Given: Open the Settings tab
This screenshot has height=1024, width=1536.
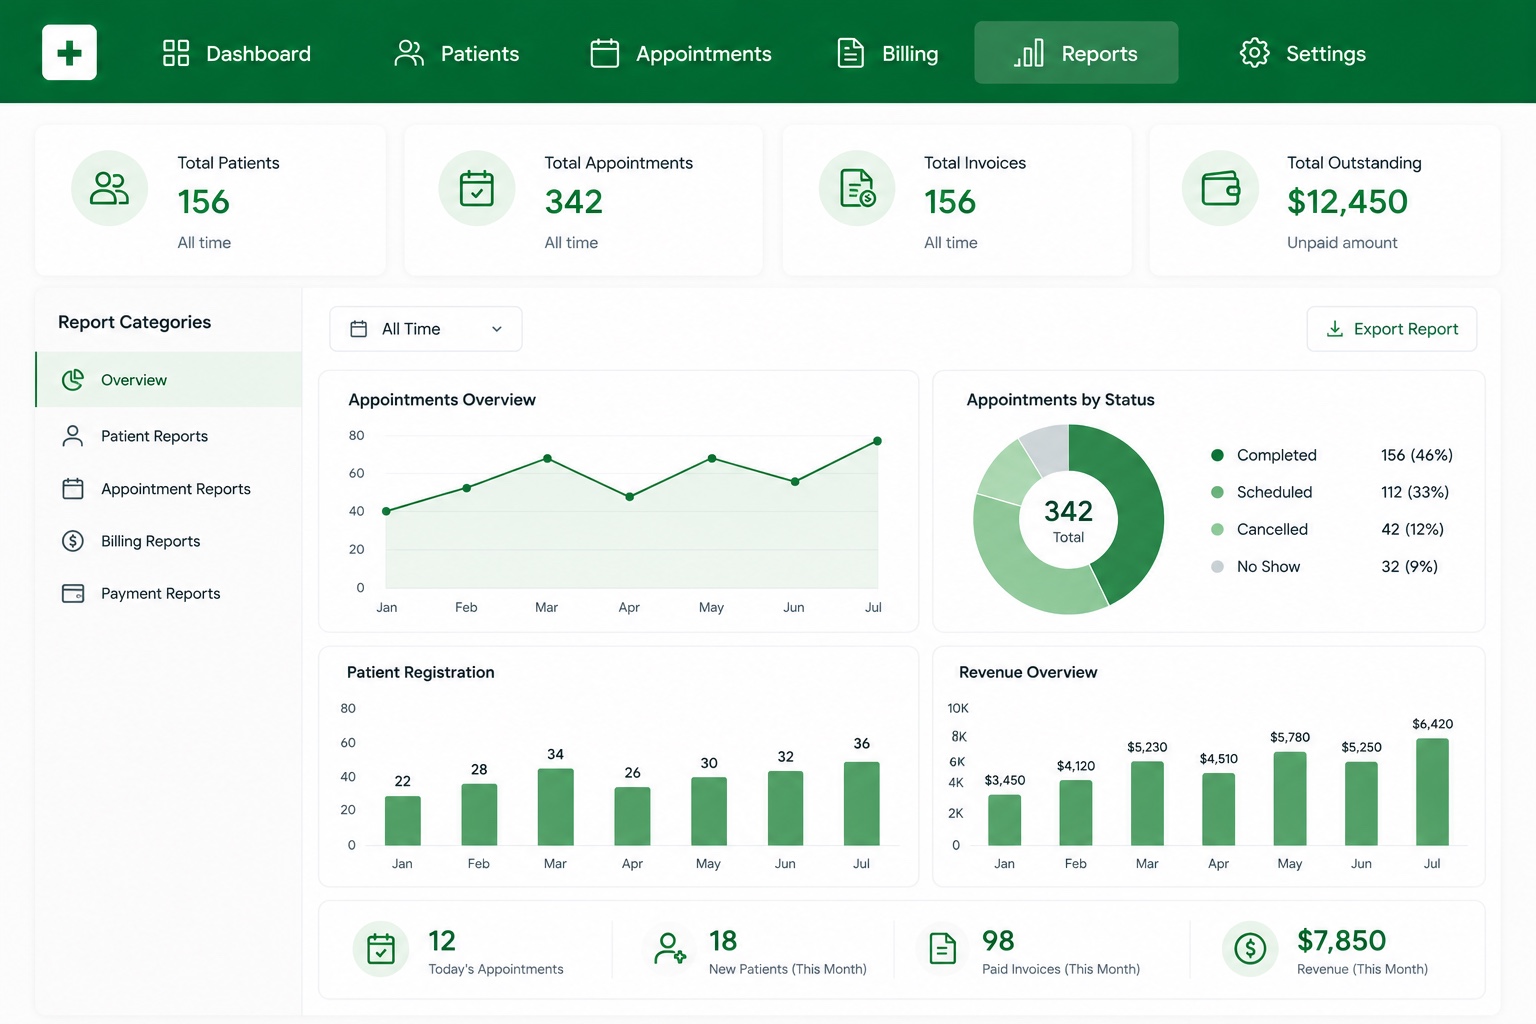Looking at the screenshot, I should [x=1303, y=53].
